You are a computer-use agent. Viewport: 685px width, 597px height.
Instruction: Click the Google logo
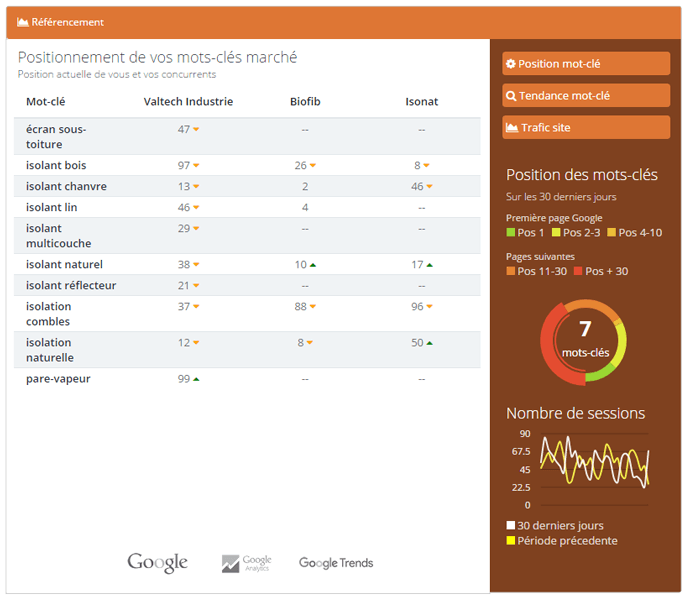pos(157,562)
